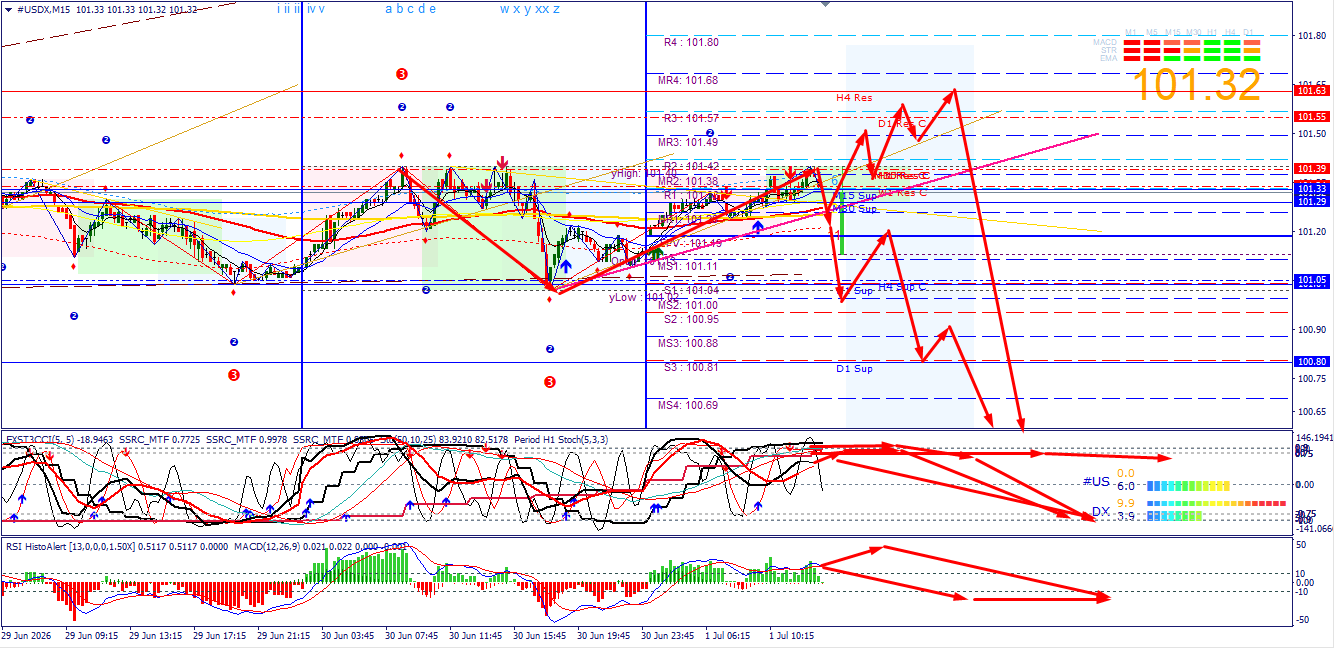Select the MS4: 100.69 pivot label

pyautogui.click(x=688, y=405)
